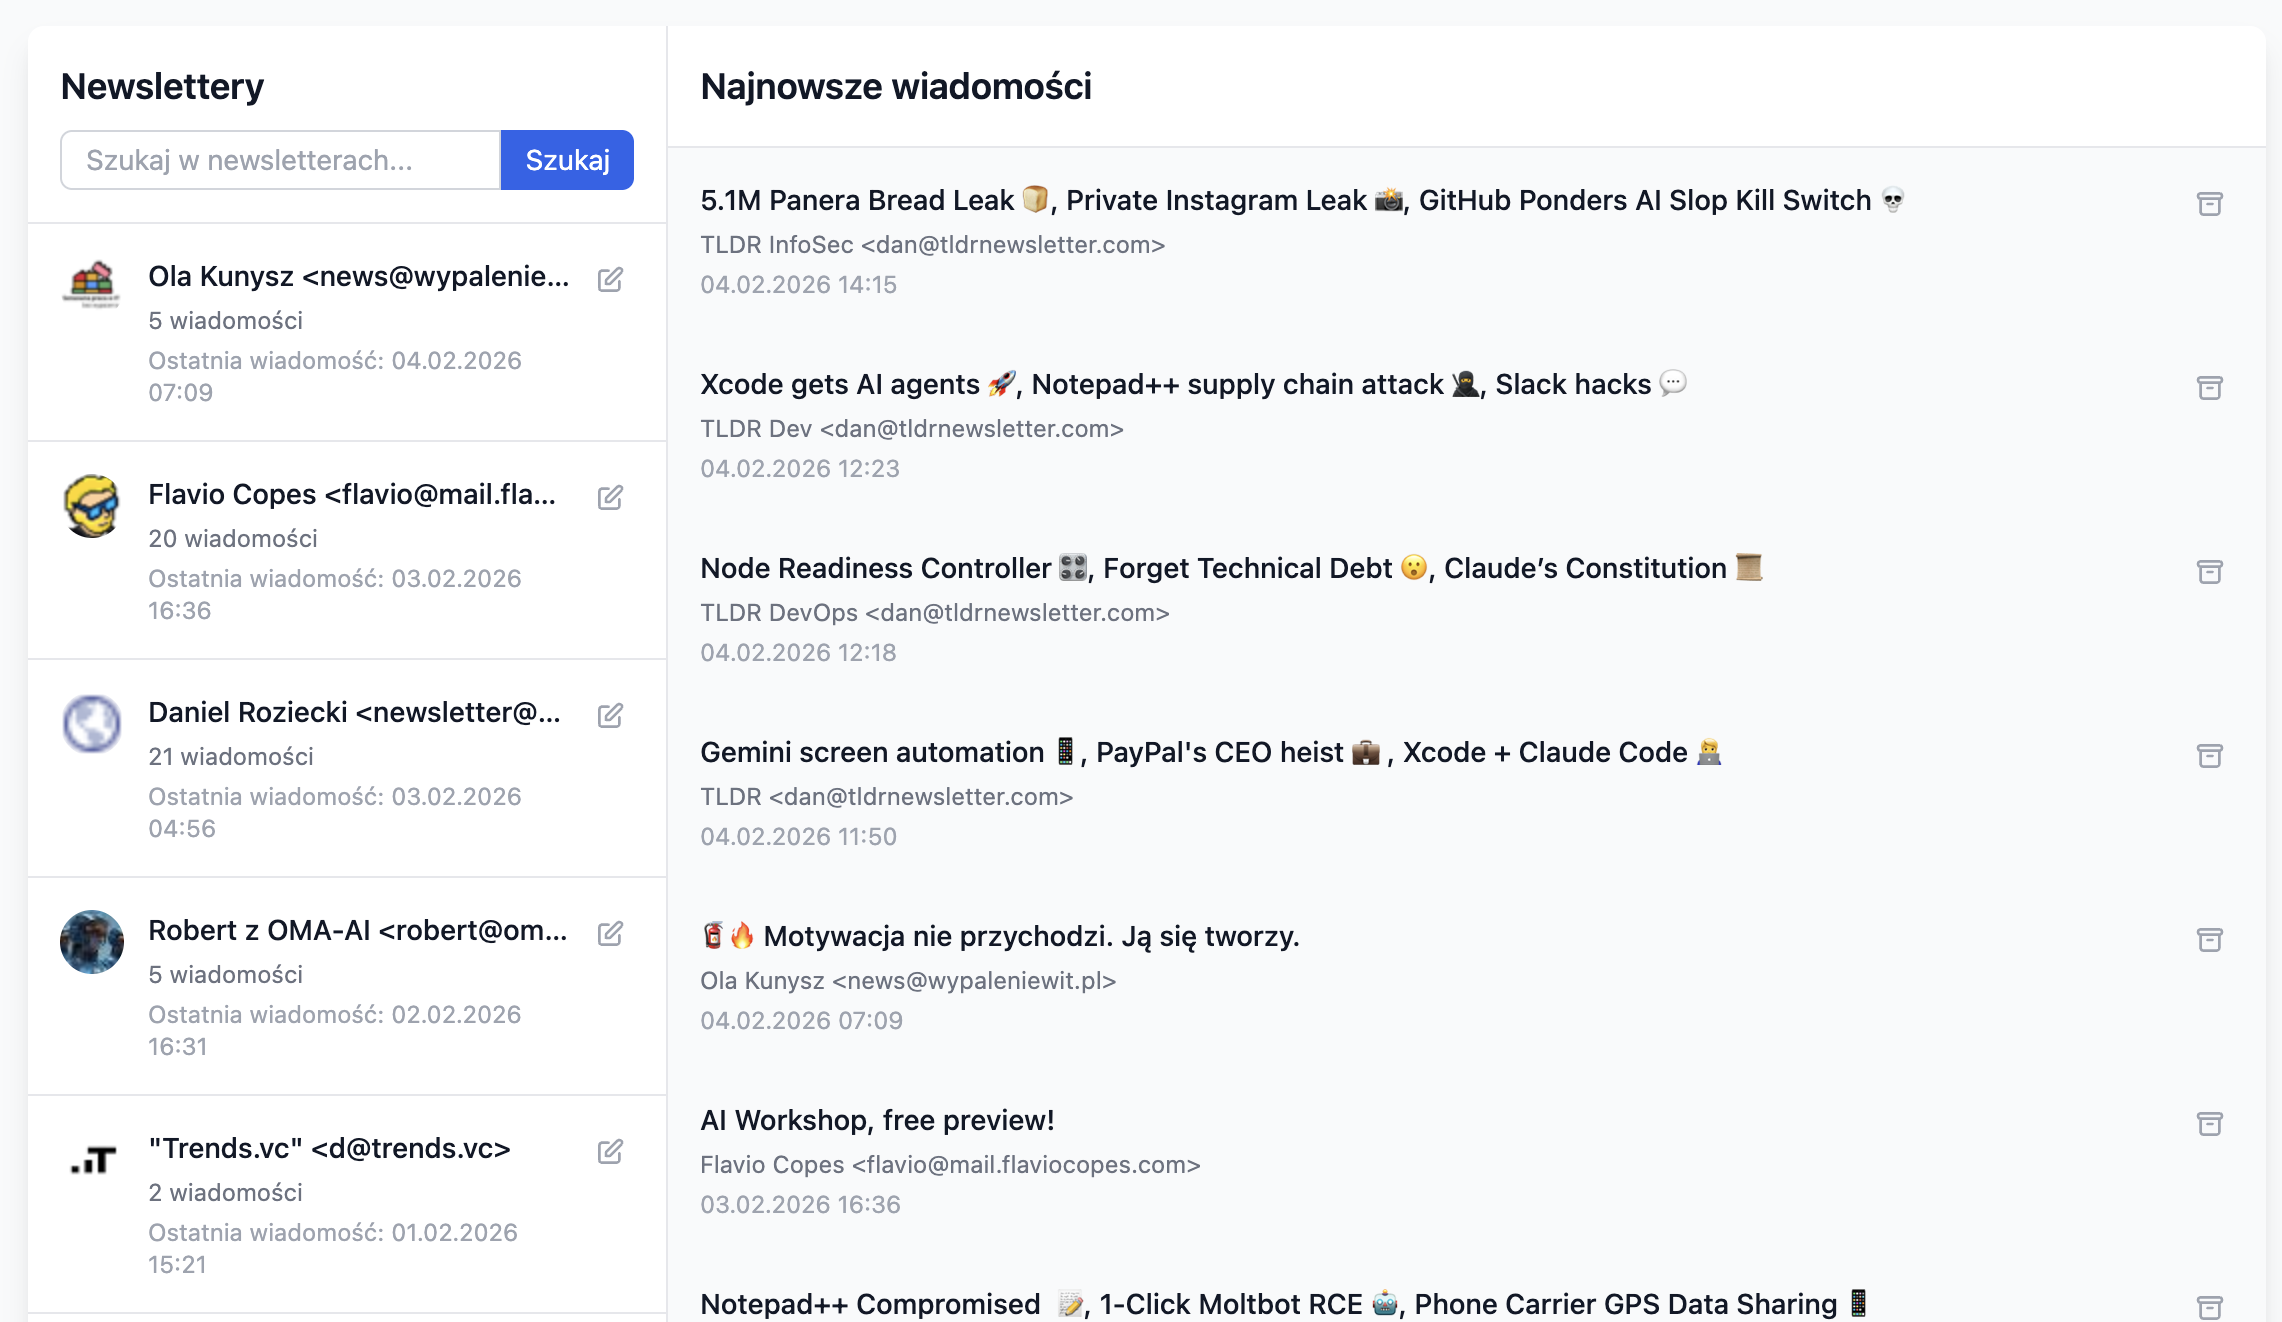Click sender 'TLDR InfoSec <dan@tldrnewsletter.com>'
The width and height of the screenshot is (2282, 1322).
click(x=932, y=245)
